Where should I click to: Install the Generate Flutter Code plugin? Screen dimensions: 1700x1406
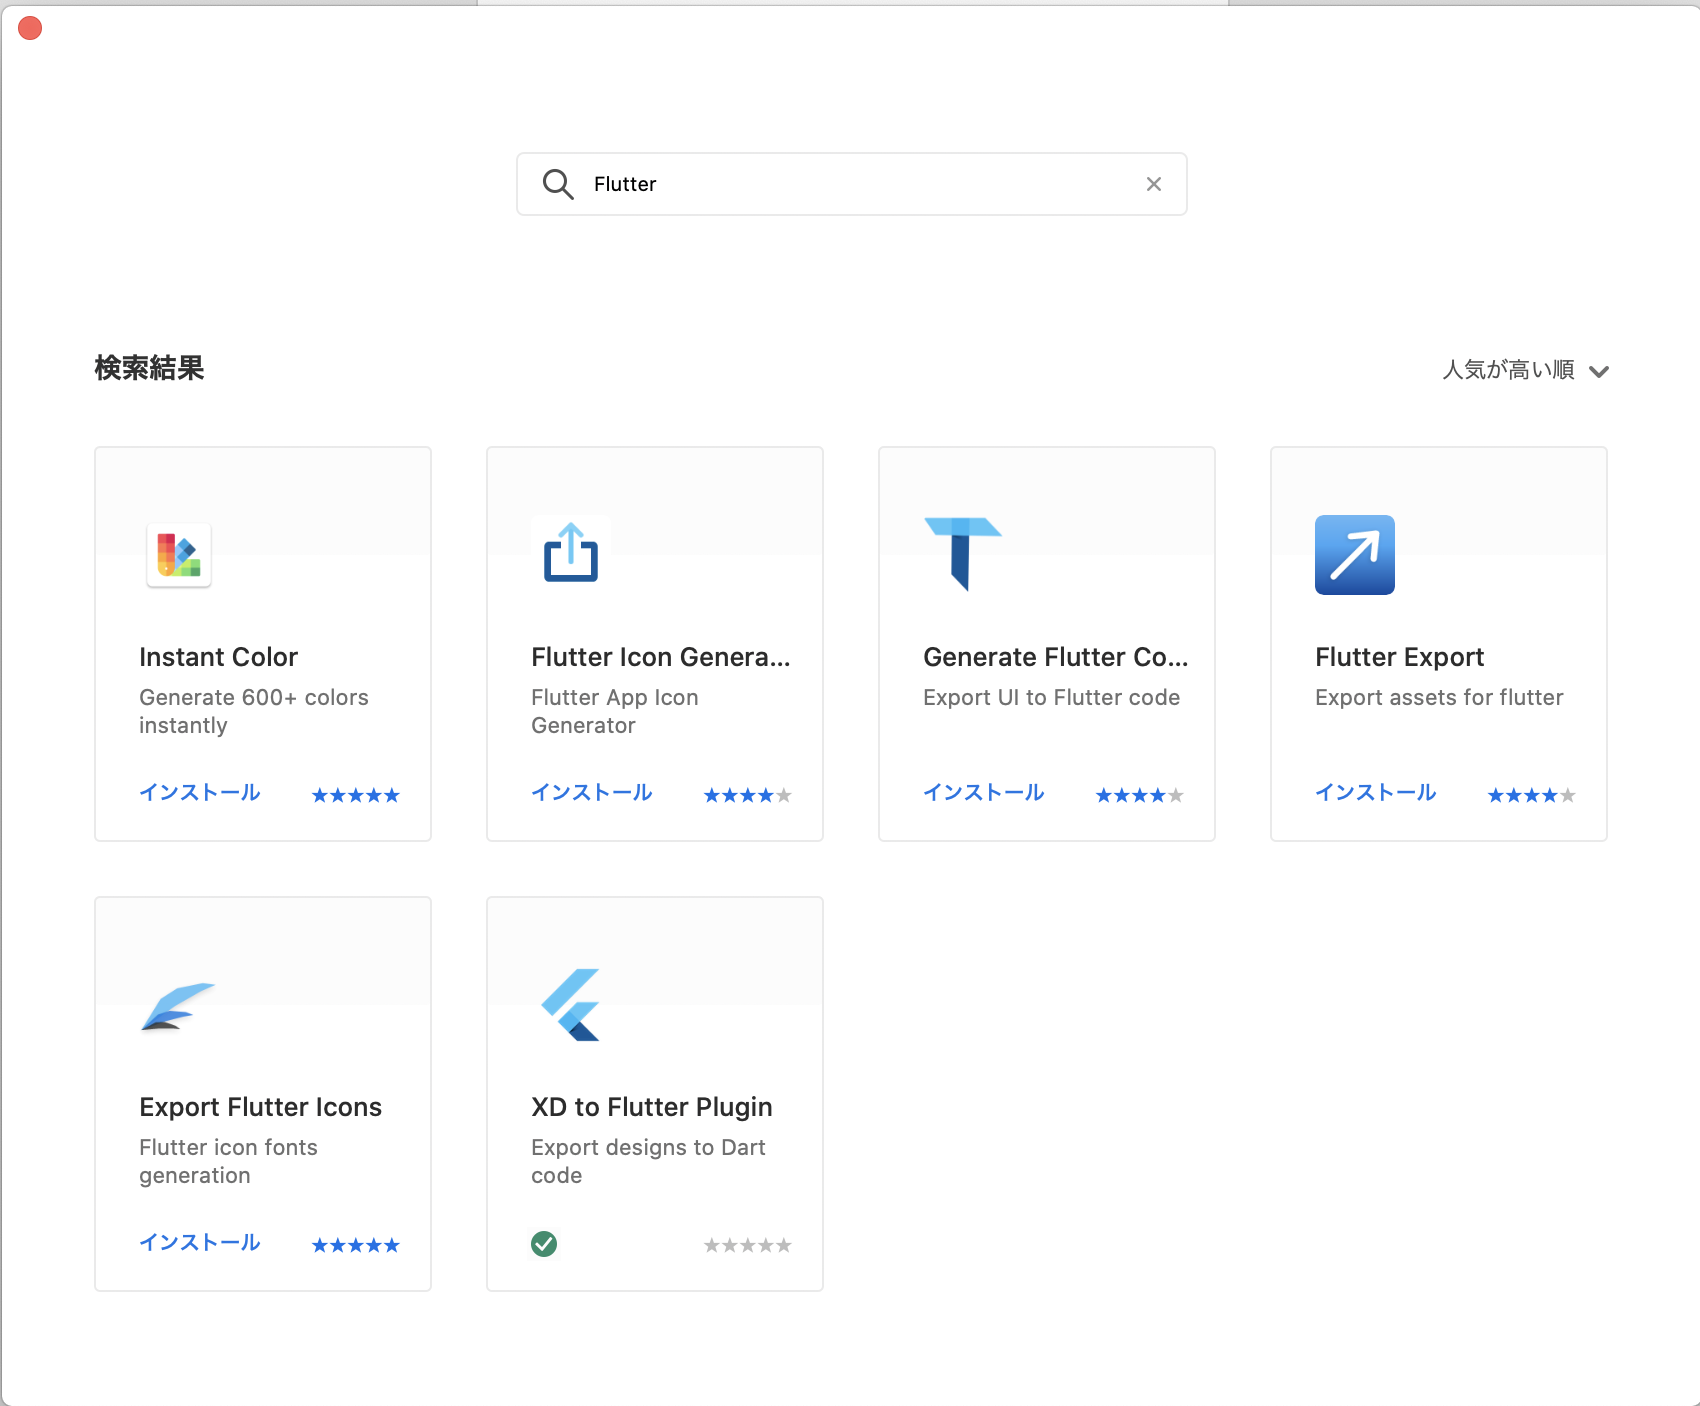click(984, 793)
